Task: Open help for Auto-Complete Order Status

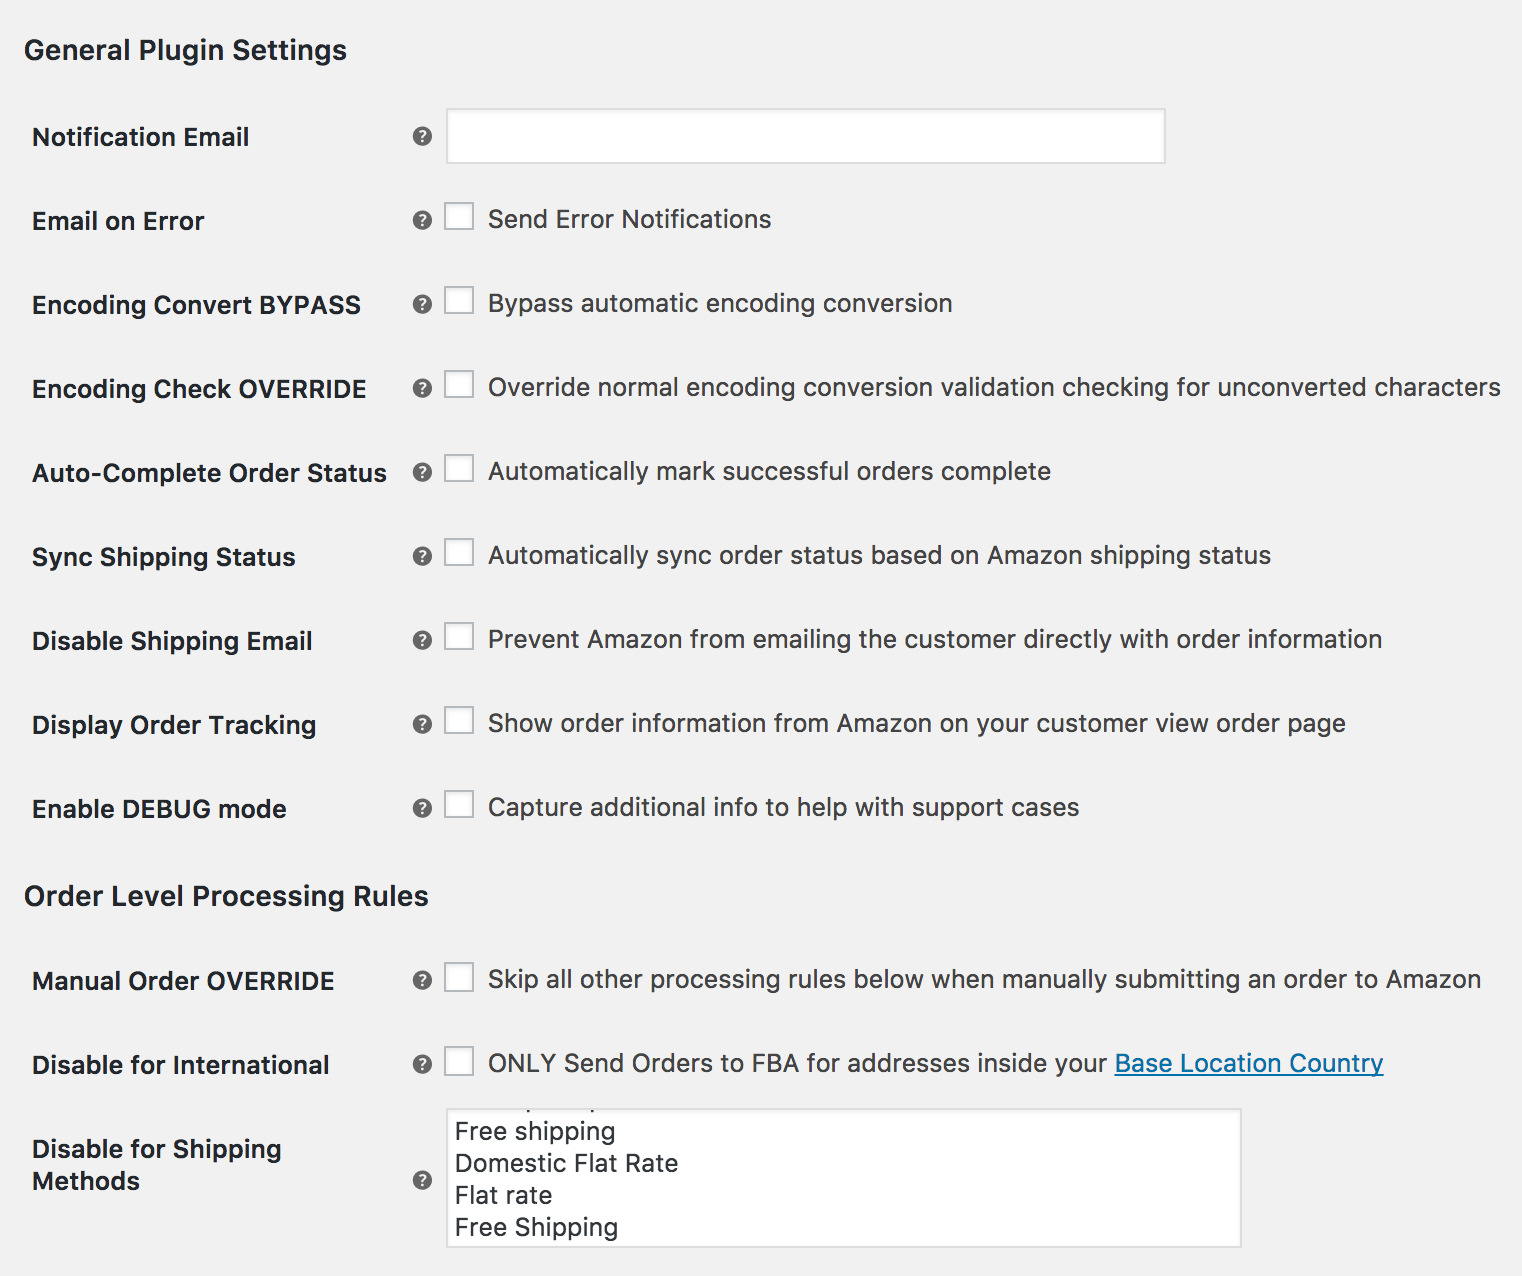Action: click(421, 471)
